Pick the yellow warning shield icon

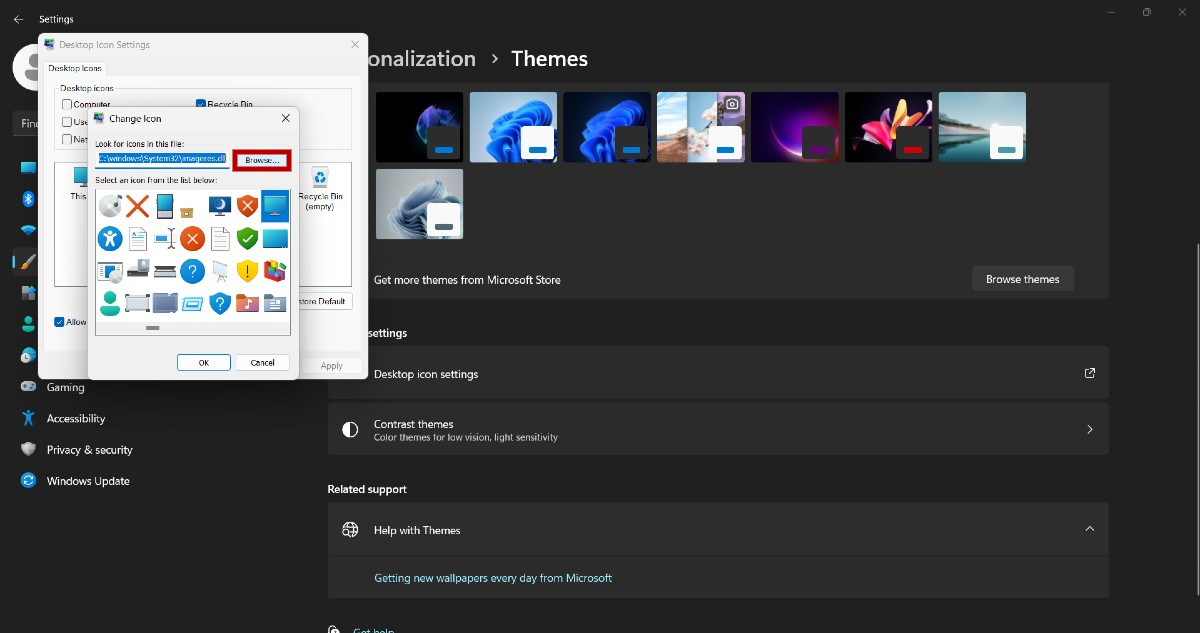coord(247,271)
